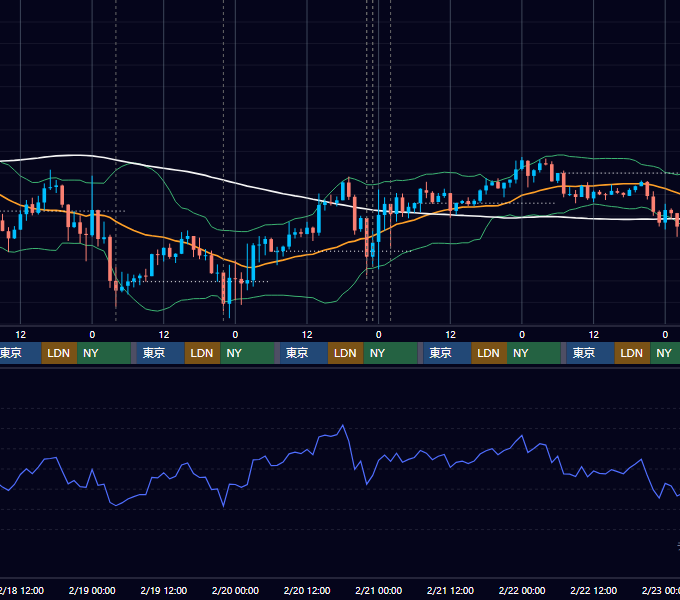Screen dimensions: 680x600
Task: Select the 東京 session block for 2/19
Action: (x=160, y=353)
